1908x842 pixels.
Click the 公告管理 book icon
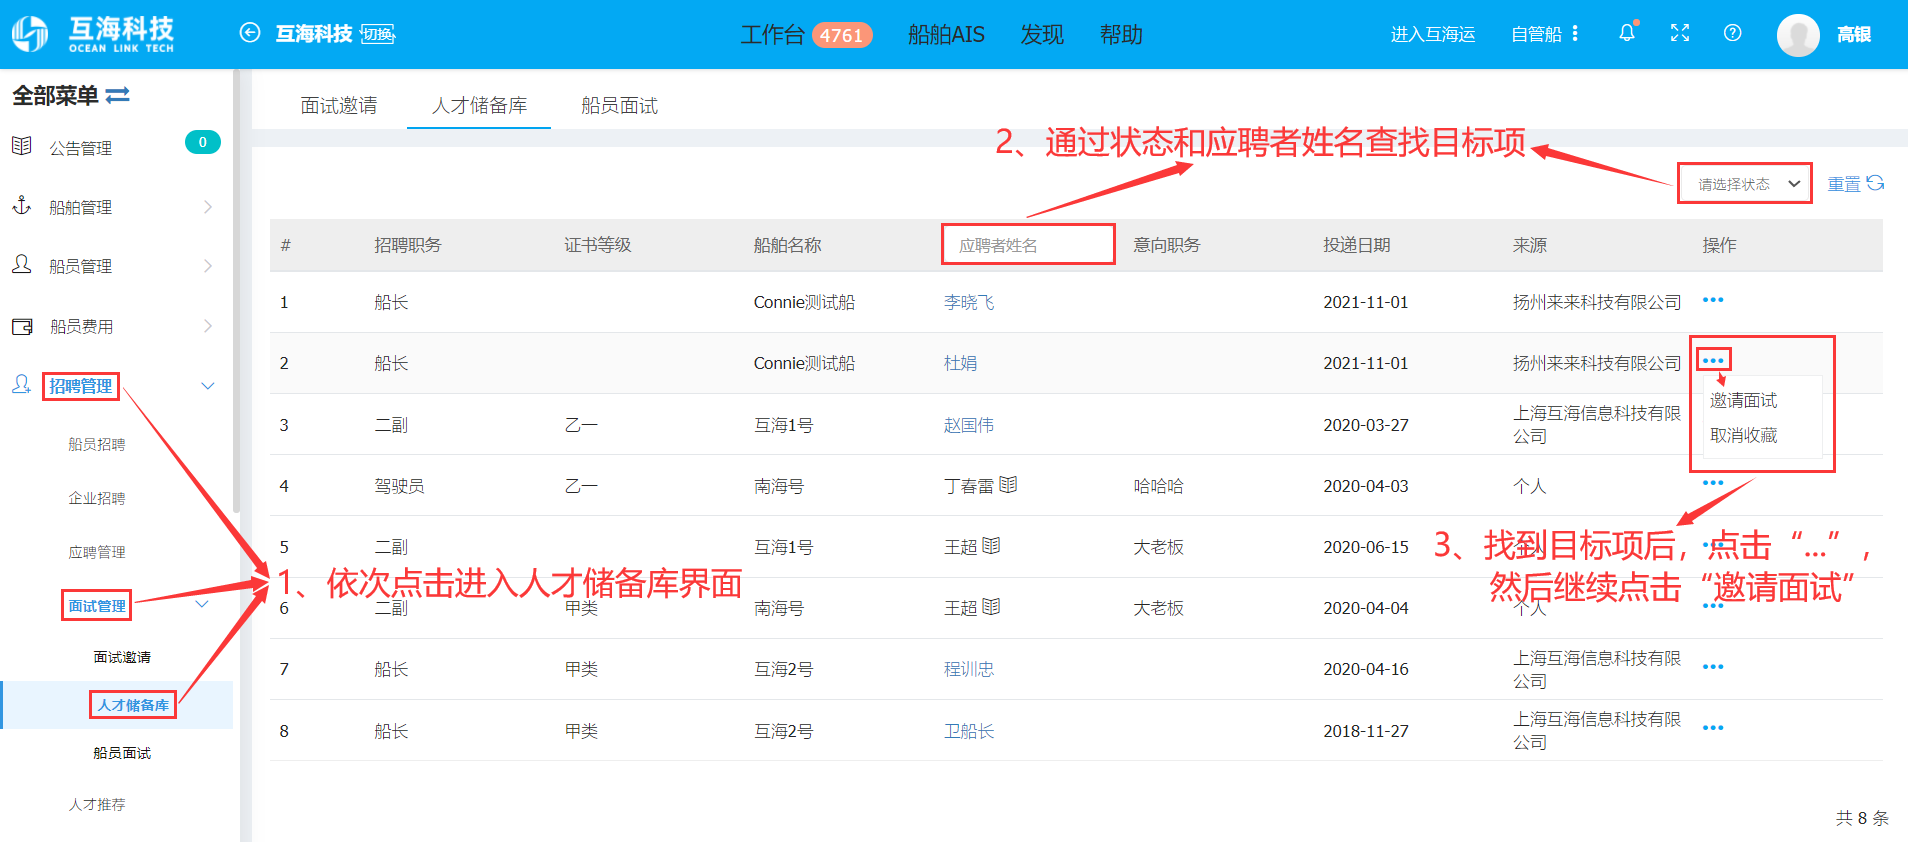coord(22,146)
